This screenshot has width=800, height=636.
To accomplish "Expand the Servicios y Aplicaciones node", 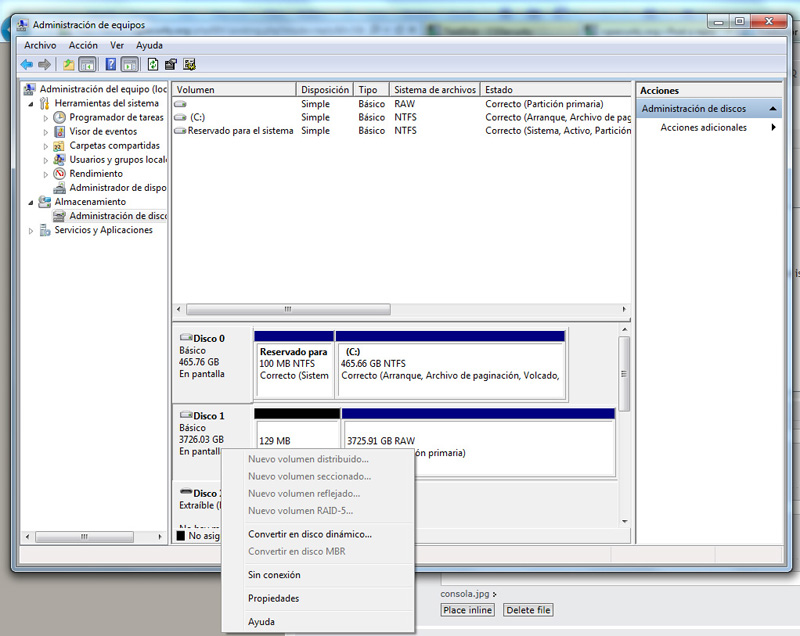I will [x=31, y=230].
